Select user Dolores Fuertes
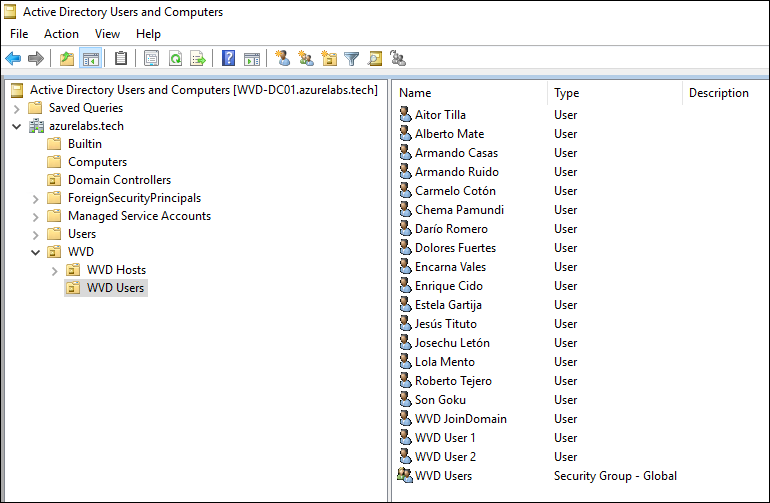Image resolution: width=770 pixels, height=503 pixels. click(455, 248)
